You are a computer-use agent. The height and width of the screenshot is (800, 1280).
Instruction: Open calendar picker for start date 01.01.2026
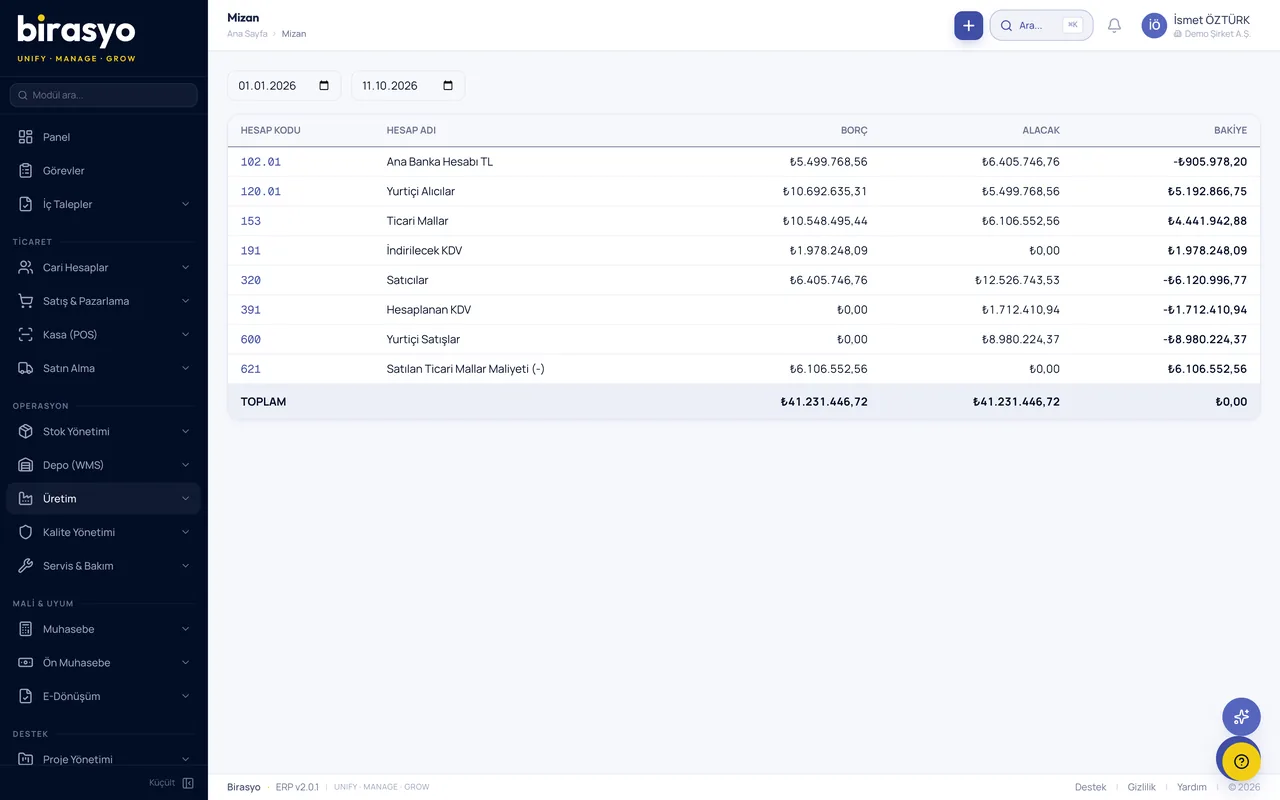[324, 86]
